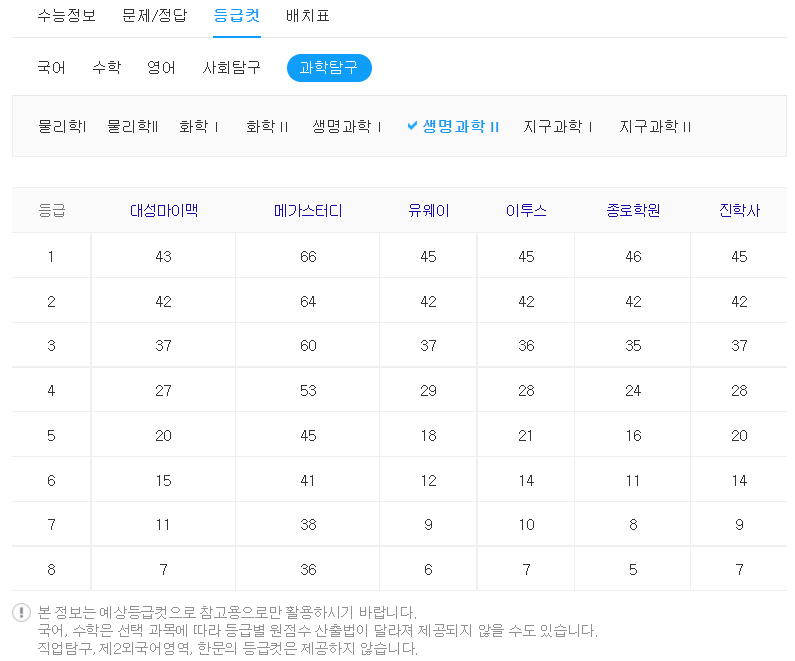
Task: Choose the 수학 subject
Action: tap(106, 67)
